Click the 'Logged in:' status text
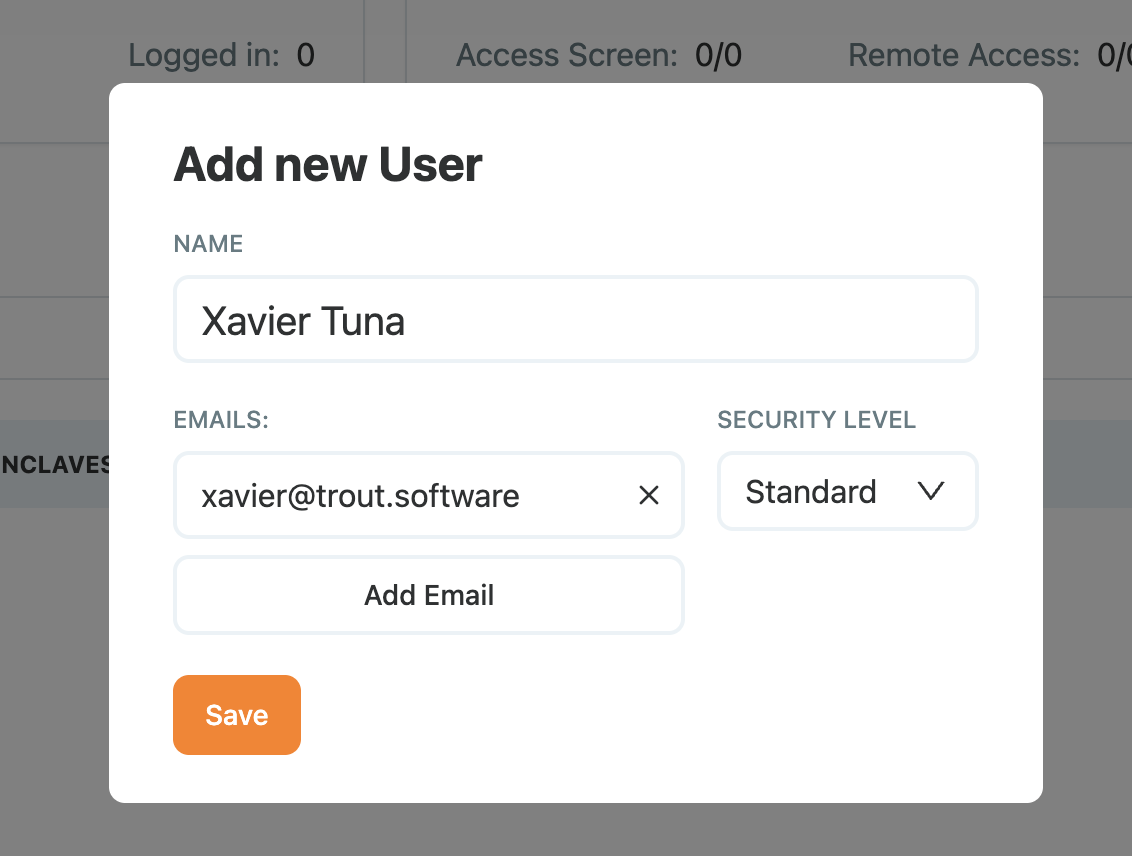 (x=204, y=56)
